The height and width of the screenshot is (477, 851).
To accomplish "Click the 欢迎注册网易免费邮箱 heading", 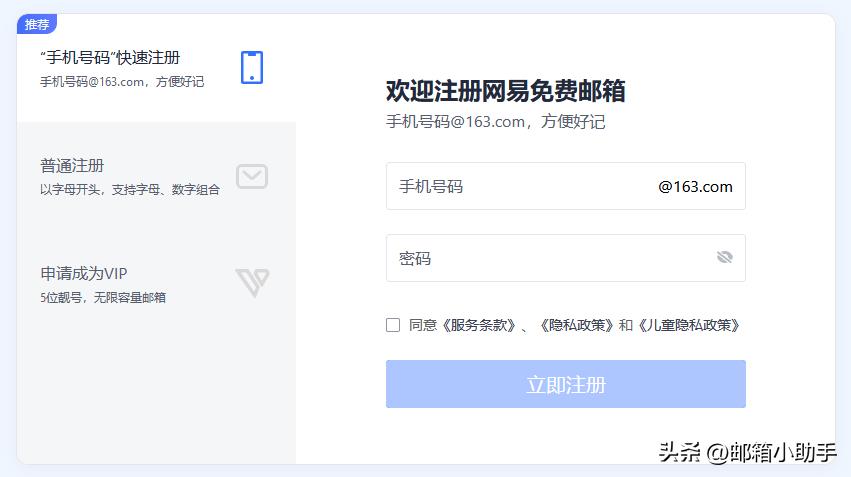I will tap(505, 91).
